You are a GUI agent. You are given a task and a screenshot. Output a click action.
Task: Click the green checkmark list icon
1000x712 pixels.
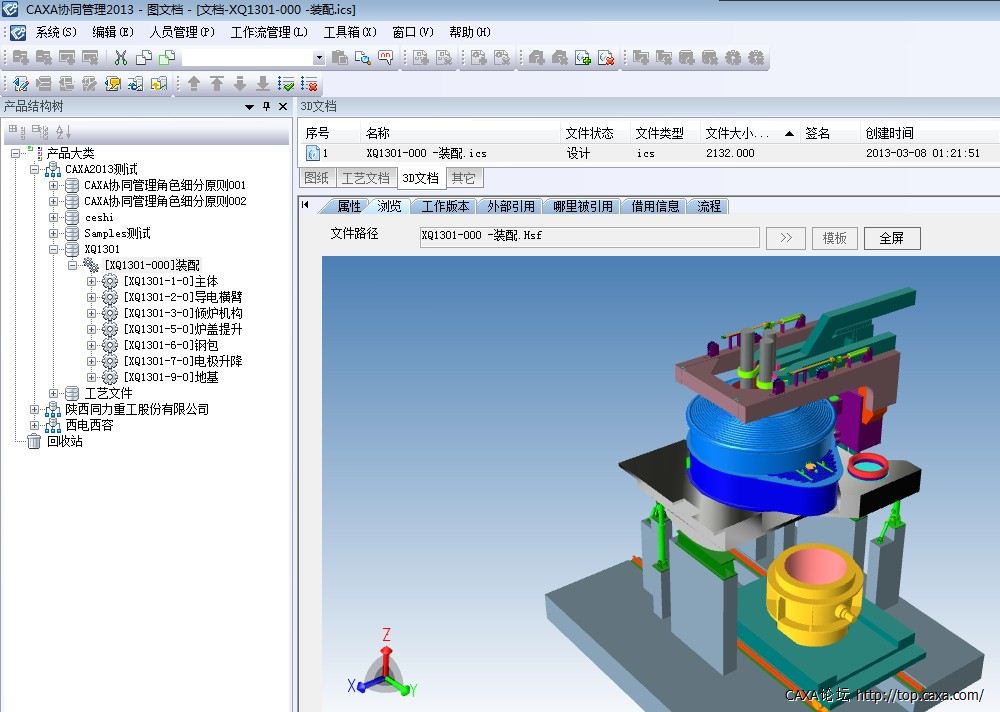[286, 84]
